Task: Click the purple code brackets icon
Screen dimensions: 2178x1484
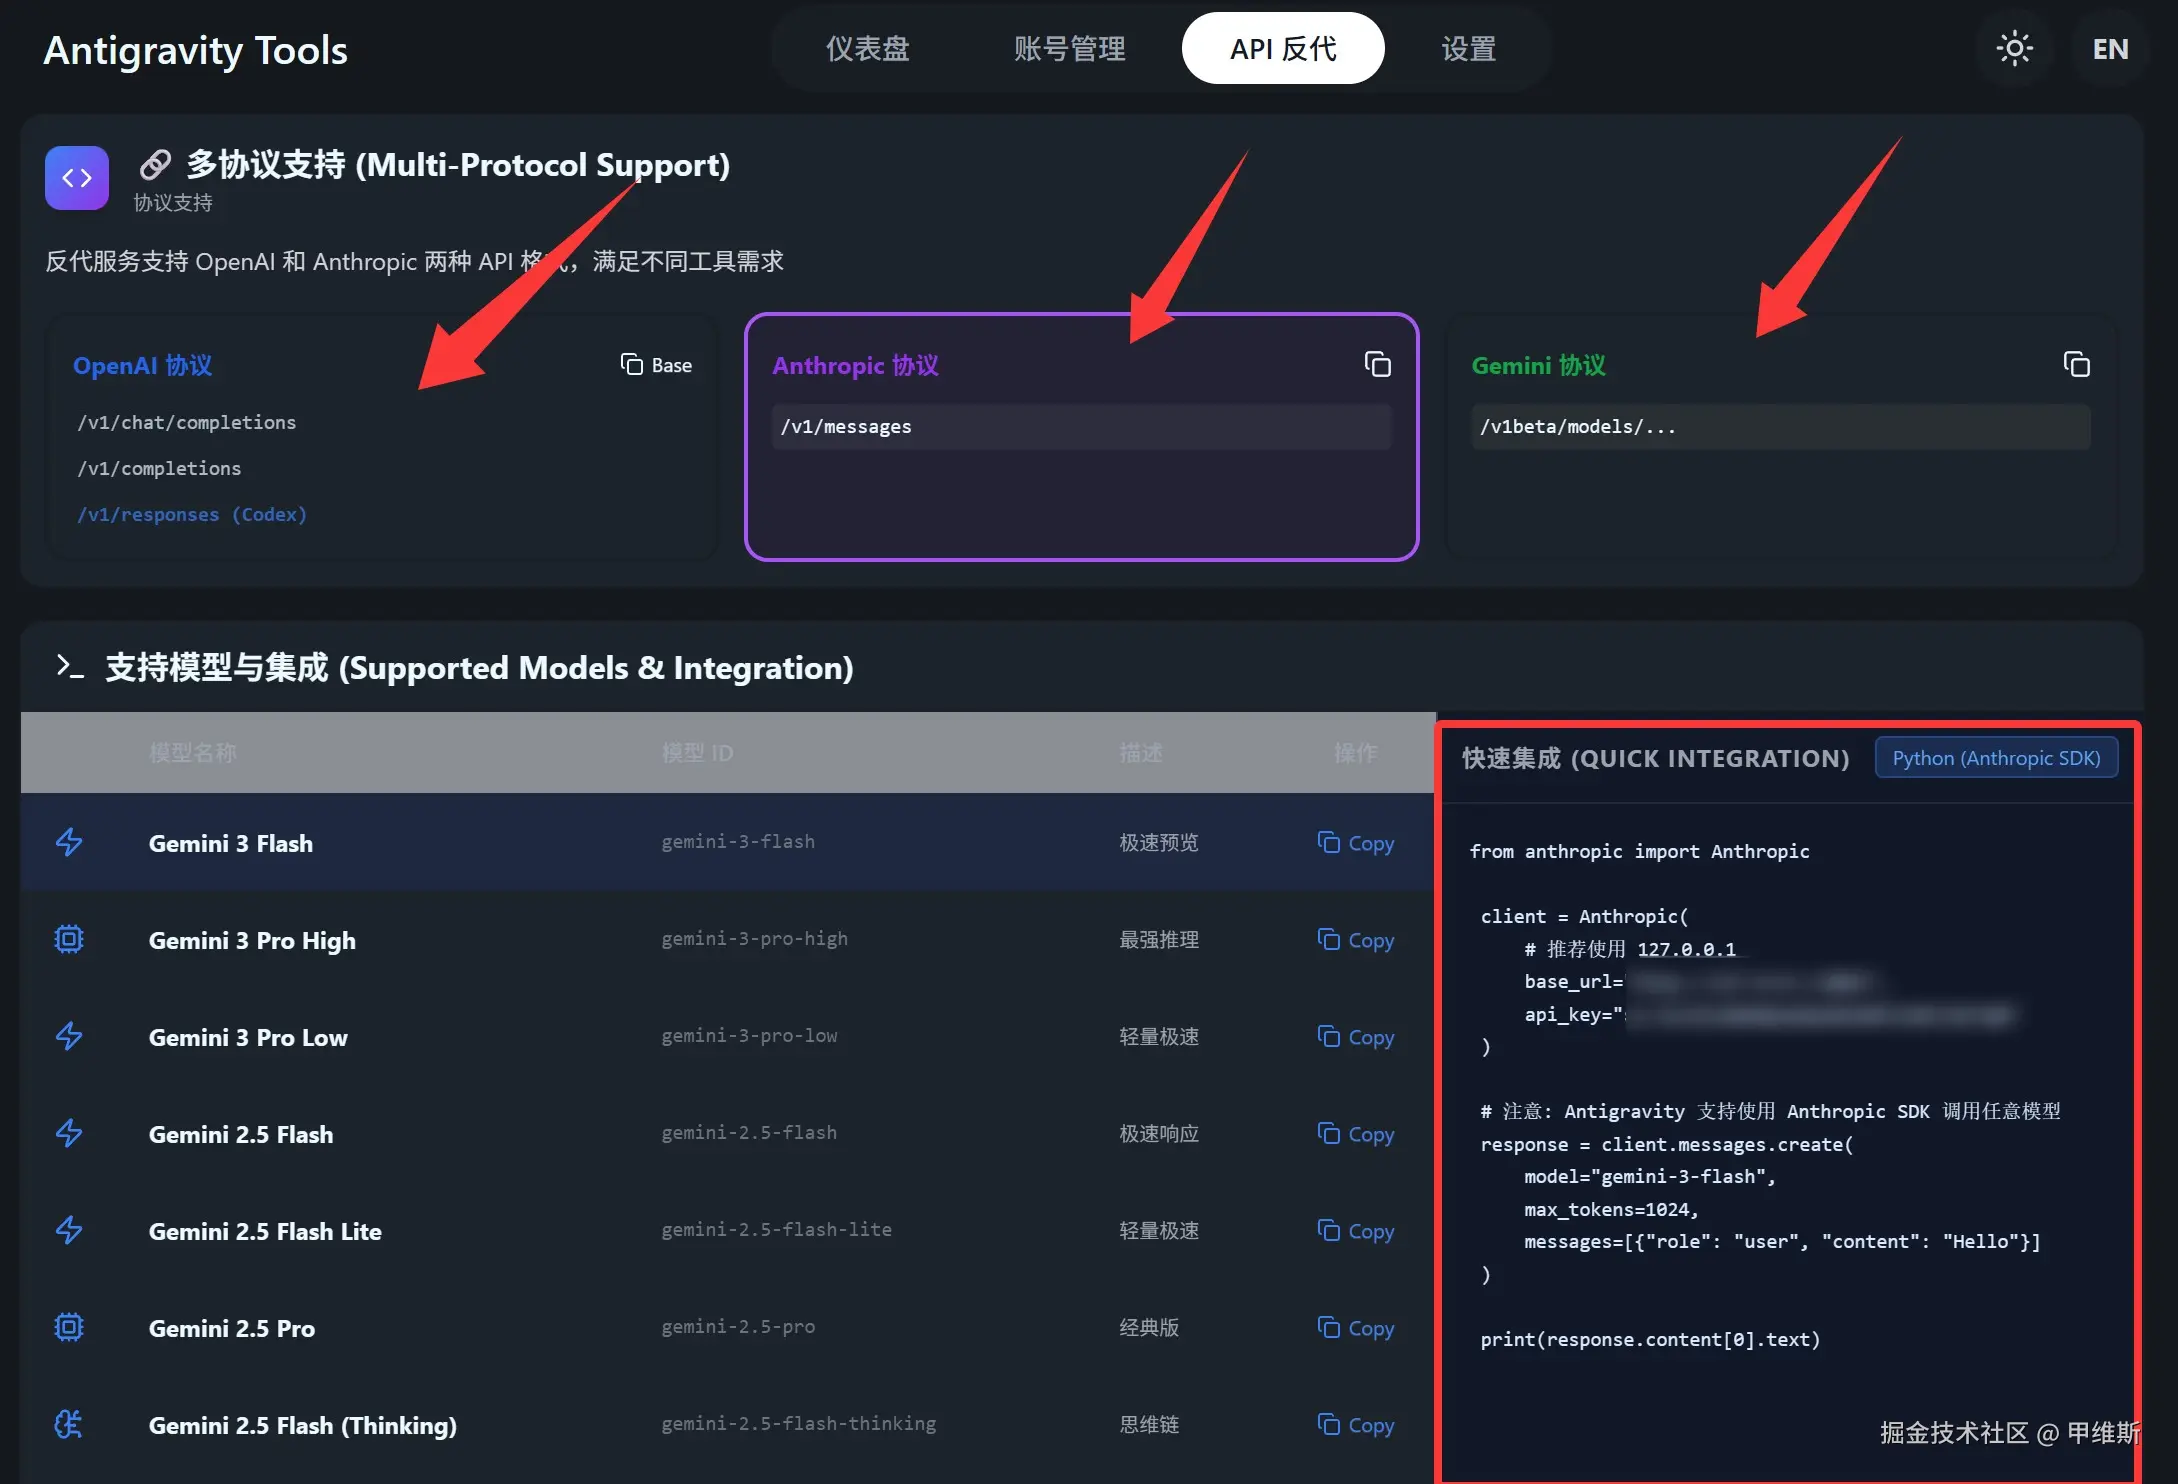Action: click(x=77, y=178)
